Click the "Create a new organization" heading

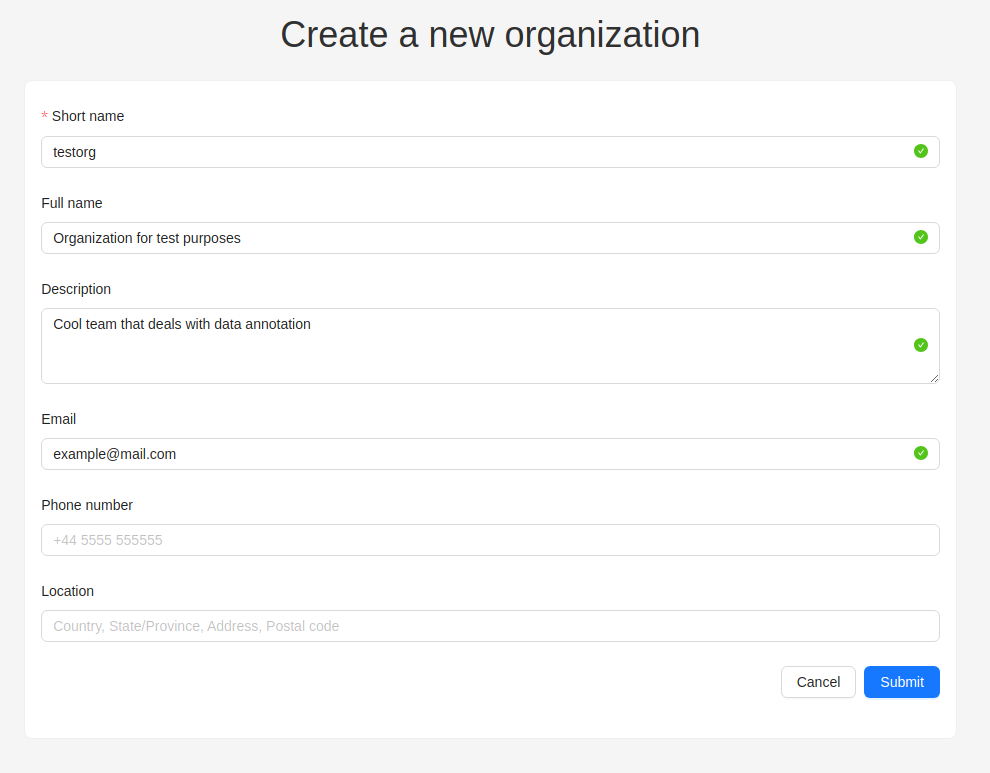pos(490,34)
